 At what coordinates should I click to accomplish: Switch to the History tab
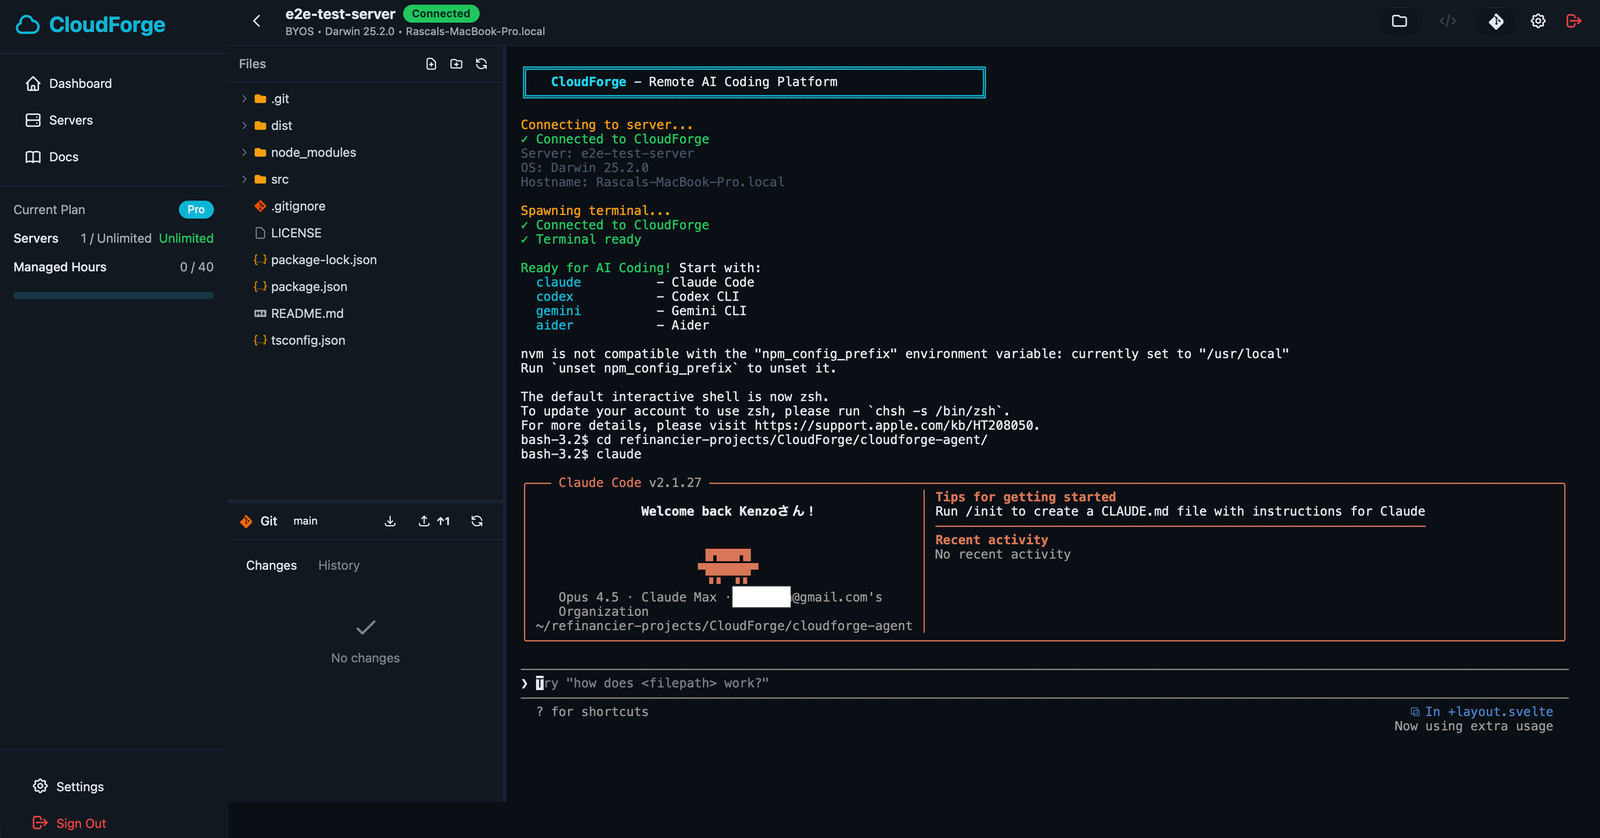[338, 566]
